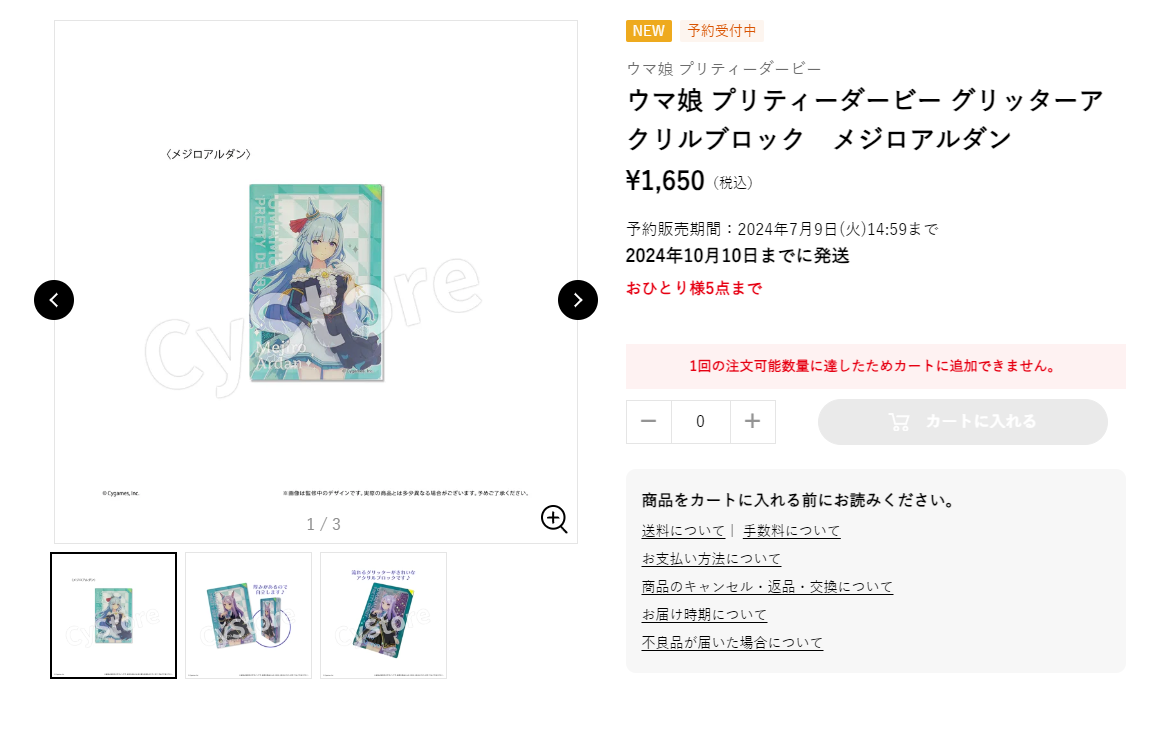Advance to the next product image arrow
This screenshot has height=736, width=1171.
click(x=578, y=300)
